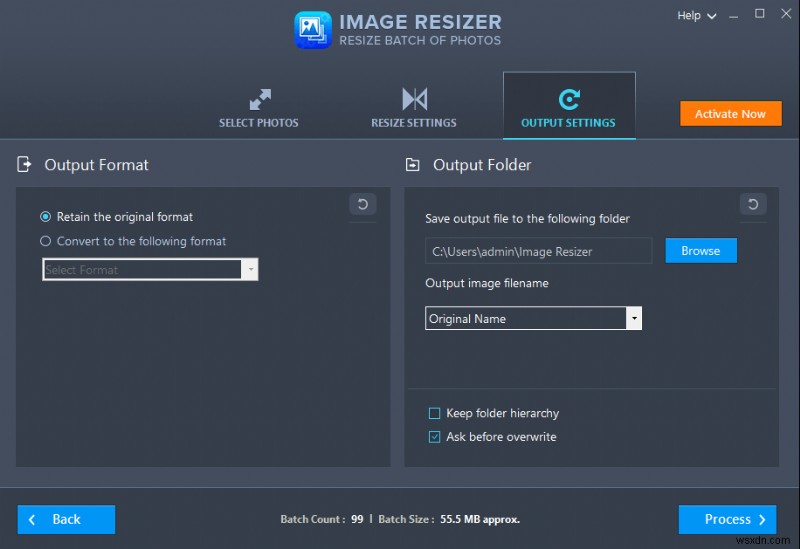Open the Help menu

pyautogui.click(x=696, y=16)
